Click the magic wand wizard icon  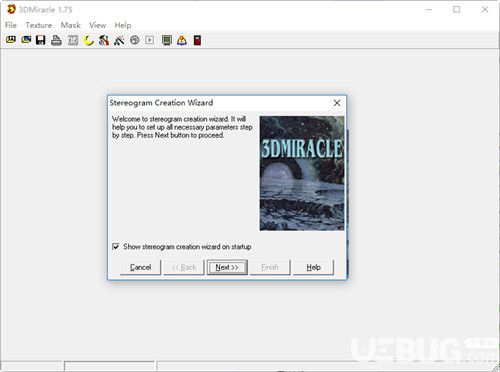(119, 40)
